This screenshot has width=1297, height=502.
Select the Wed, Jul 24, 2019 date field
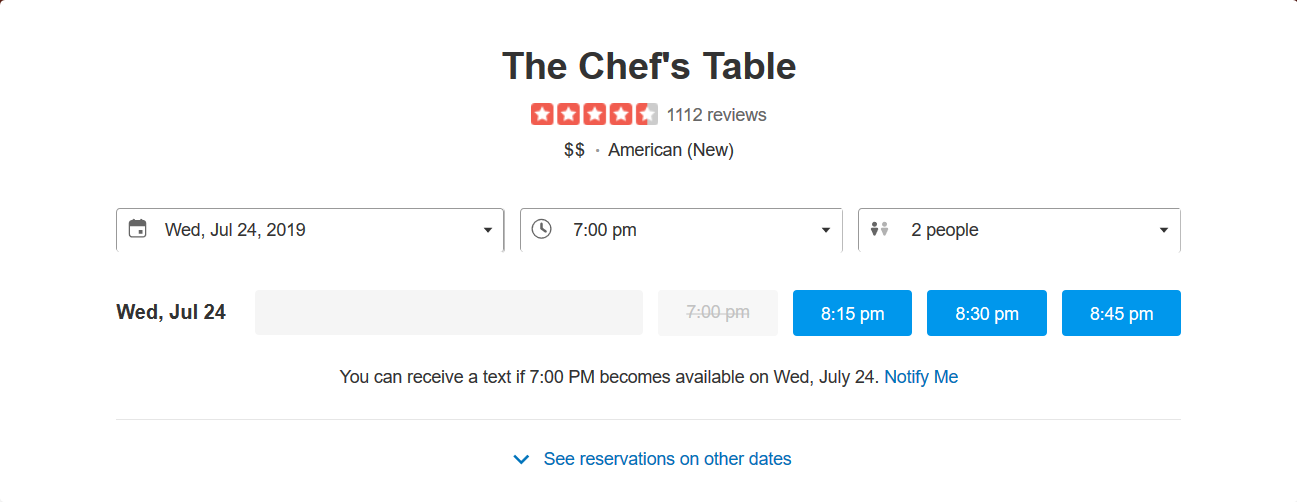310,230
